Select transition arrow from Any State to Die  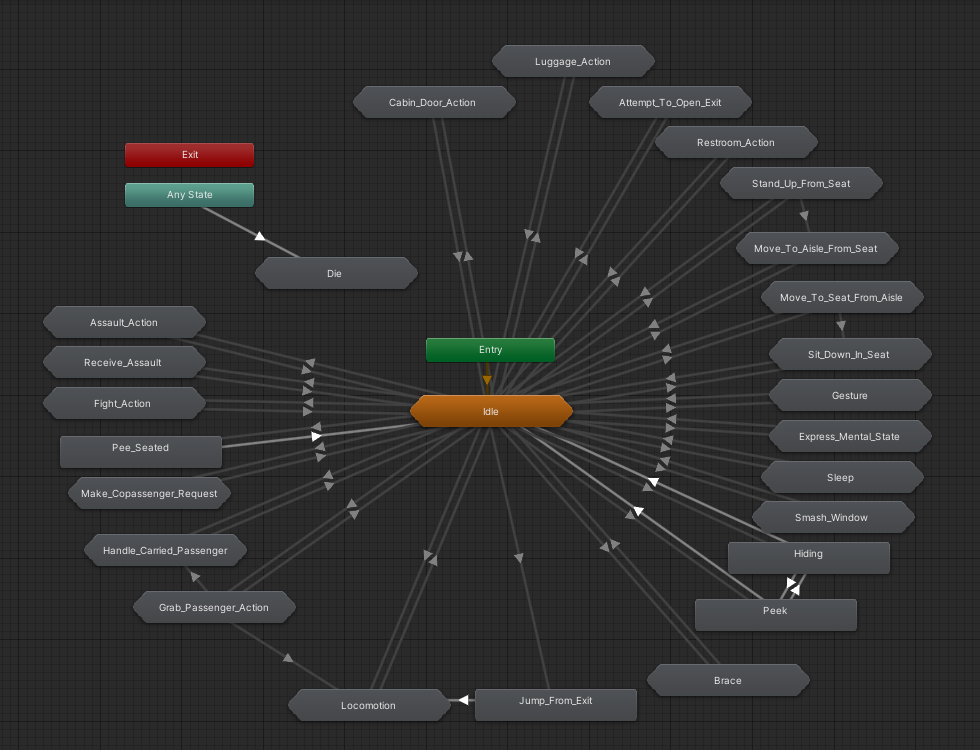[x=259, y=236]
